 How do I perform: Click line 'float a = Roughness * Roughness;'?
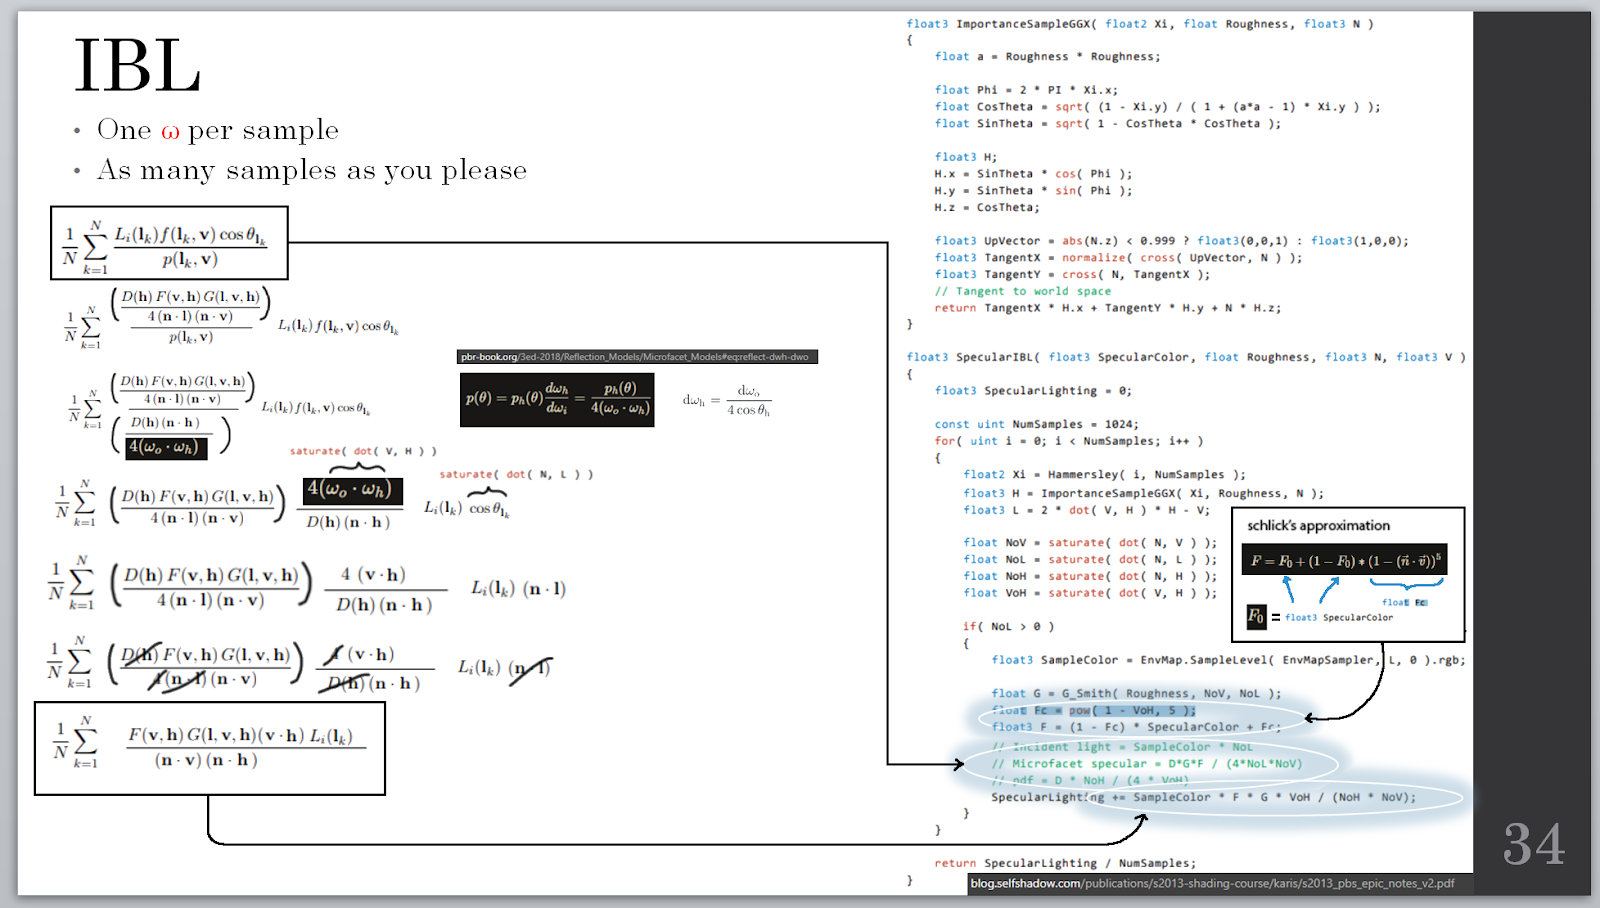pyautogui.click(x=1048, y=57)
